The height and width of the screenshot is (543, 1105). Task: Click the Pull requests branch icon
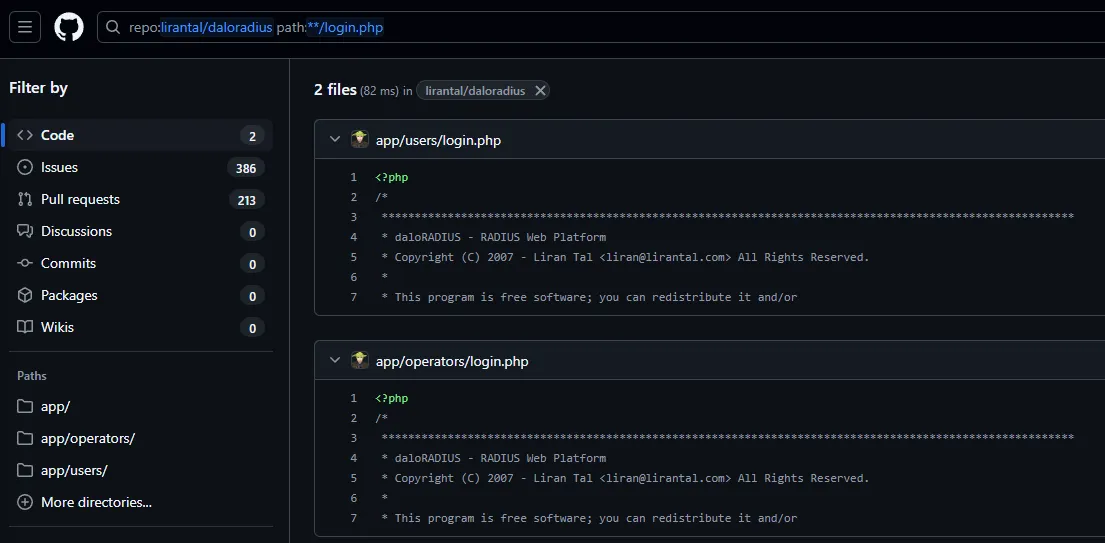(x=25, y=199)
